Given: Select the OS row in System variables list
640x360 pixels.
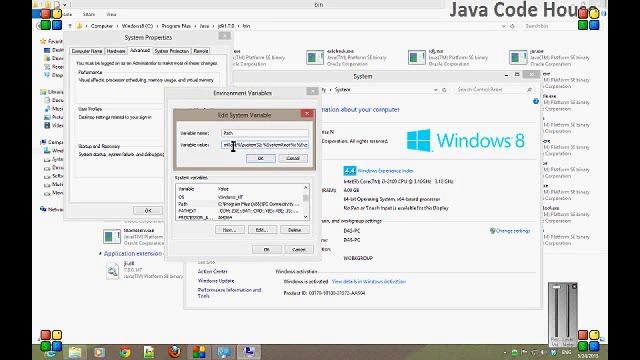Looking at the screenshot, I should click(x=240, y=197).
